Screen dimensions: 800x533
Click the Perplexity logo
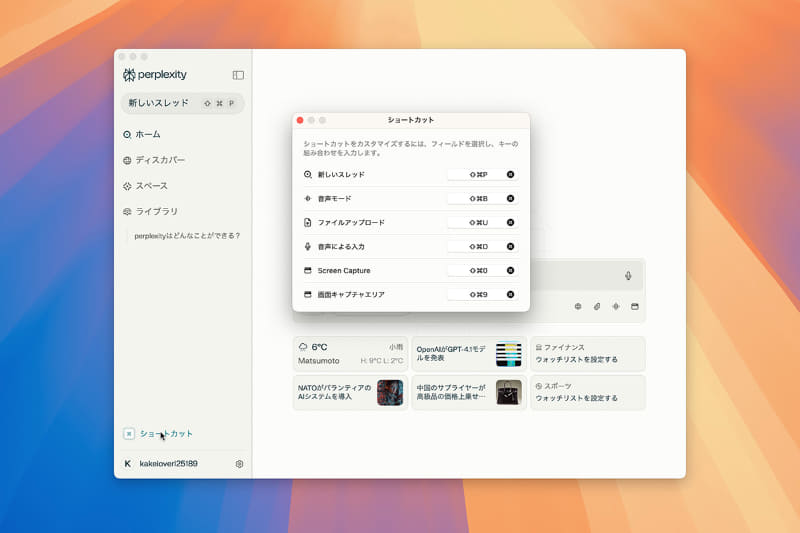click(155, 75)
